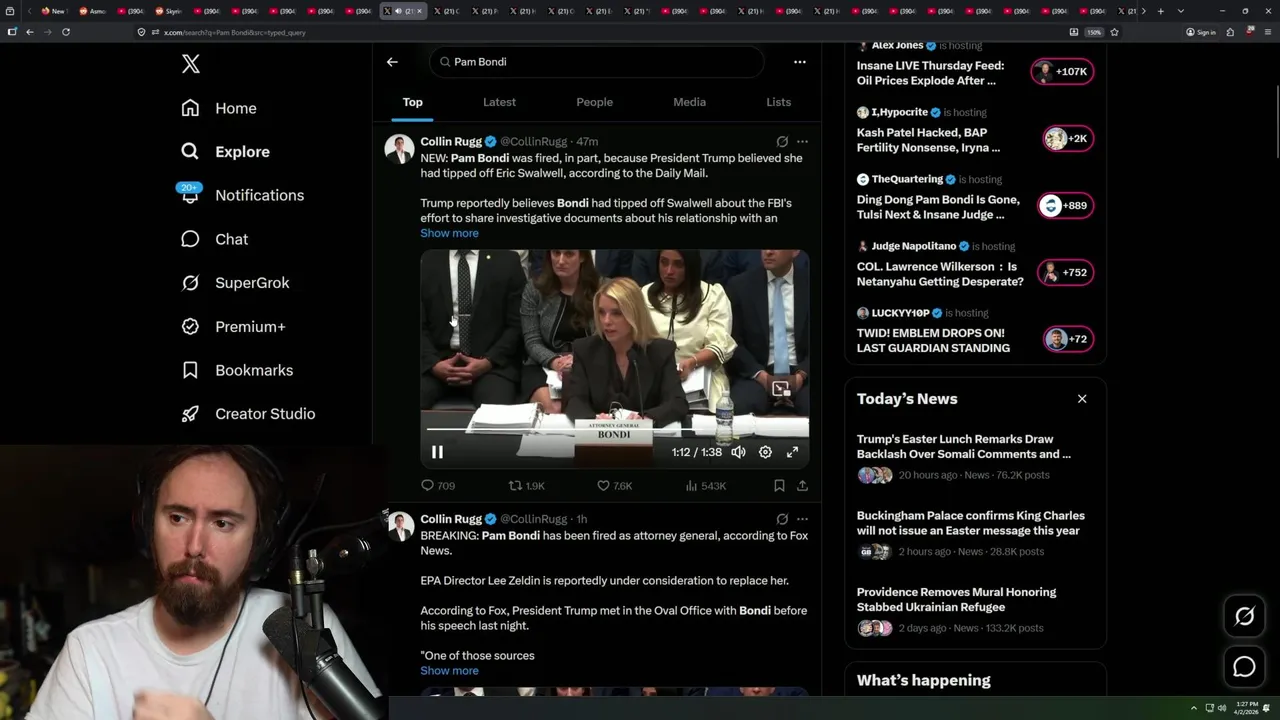Open Chat in the sidebar

click(x=214, y=239)
